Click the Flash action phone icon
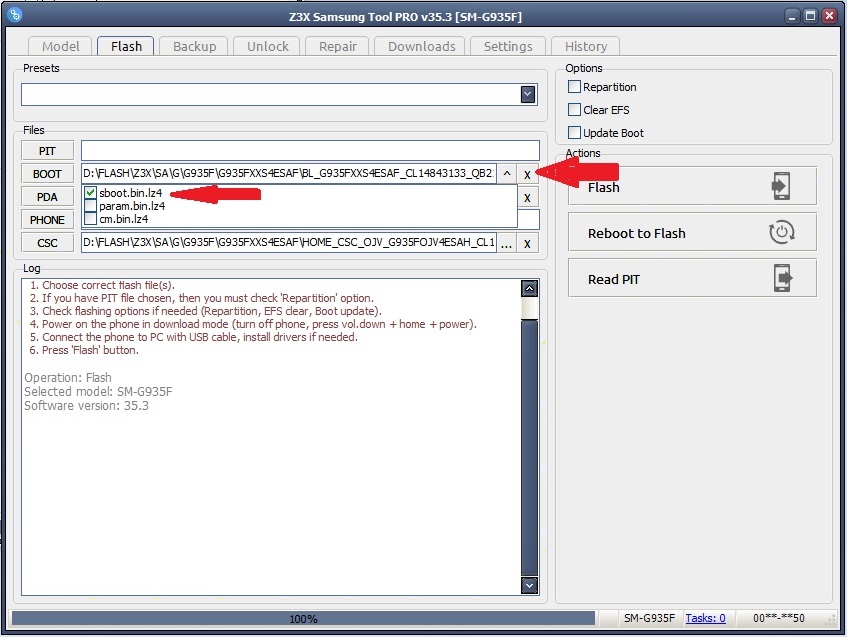Screen dimensions: 847x637 [781, 186]
